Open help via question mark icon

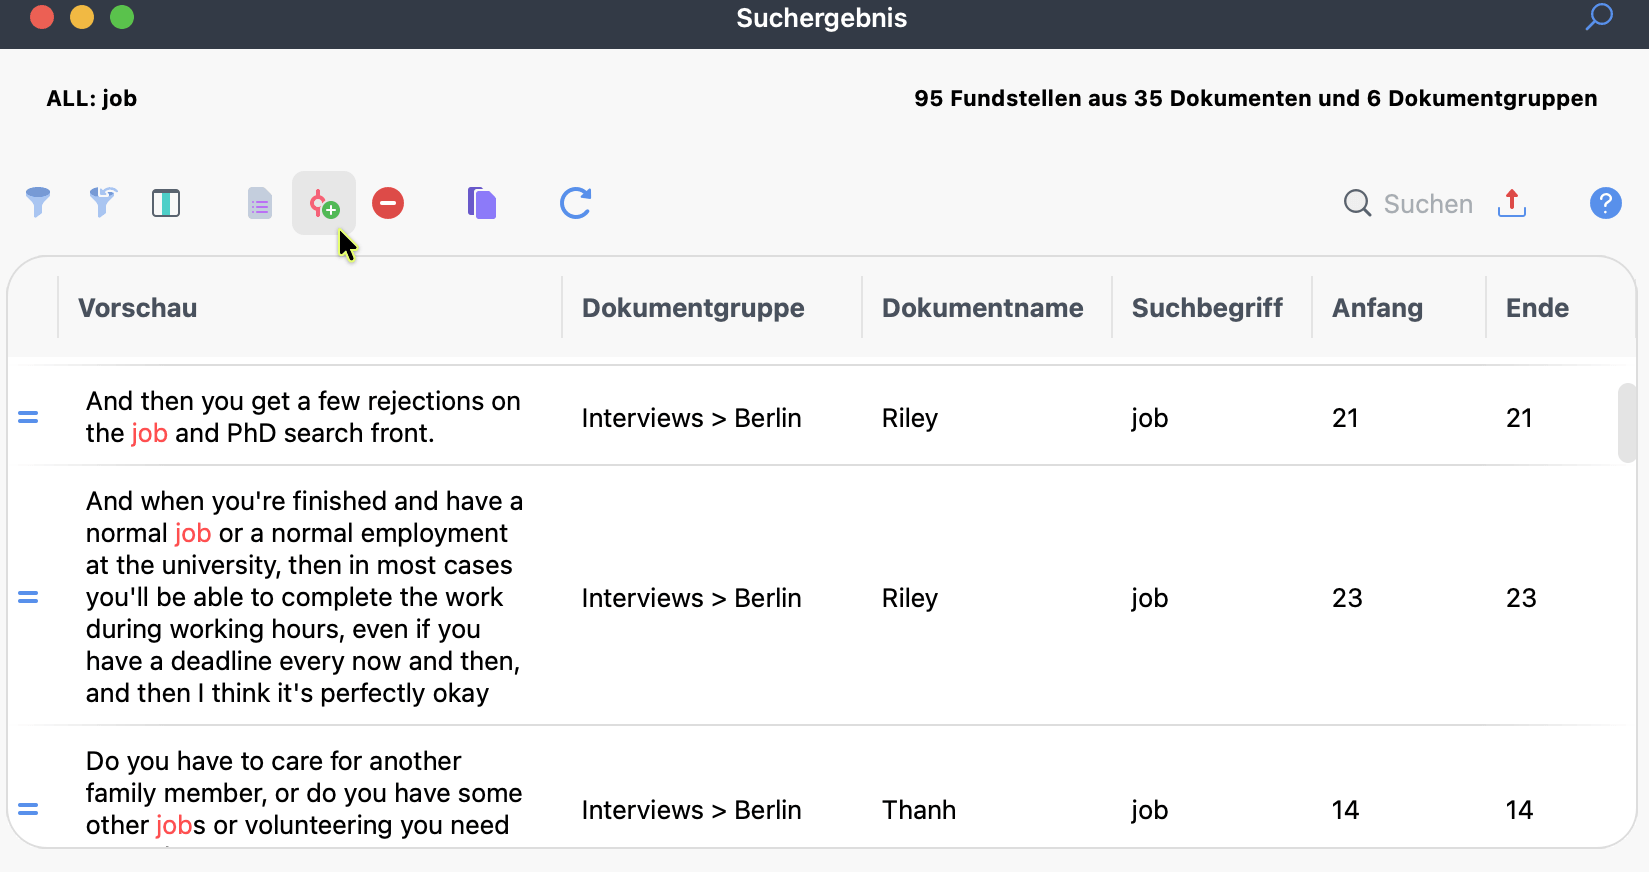(1606, 203)
